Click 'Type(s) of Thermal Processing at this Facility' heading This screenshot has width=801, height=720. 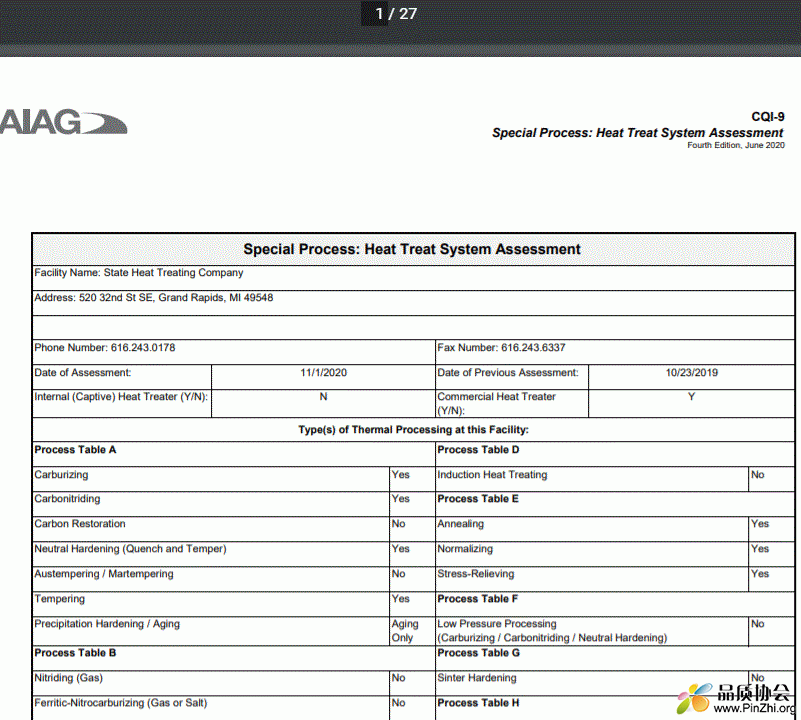coord(413,430)
